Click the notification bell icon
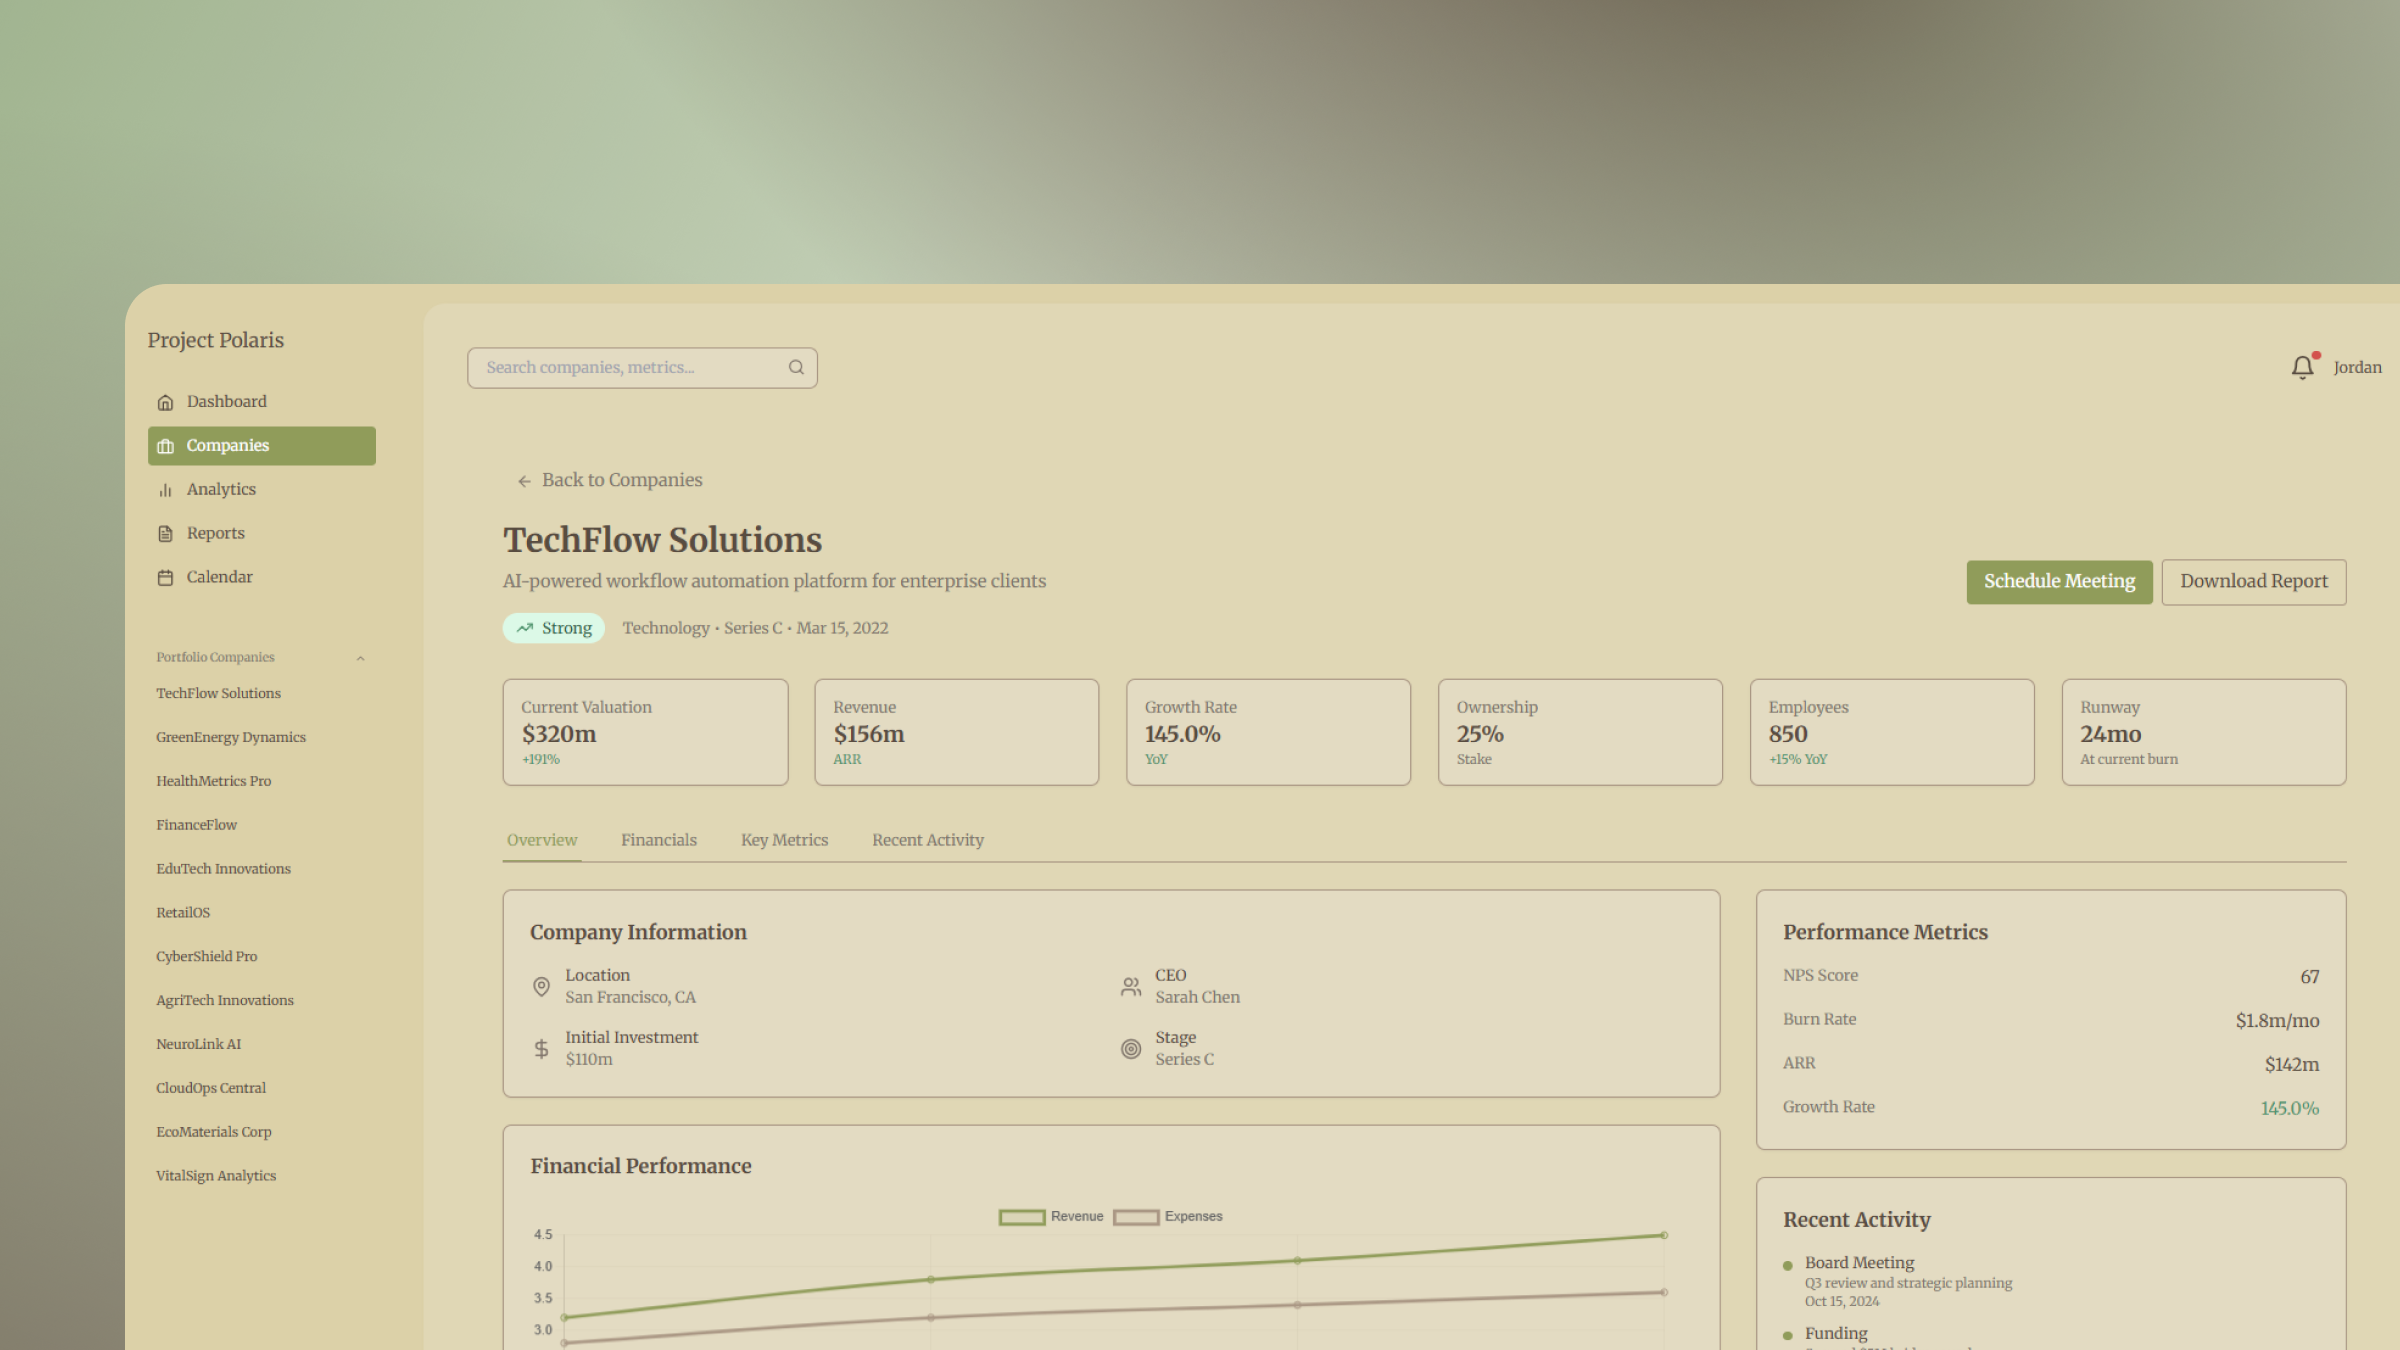 [x=2302, y=367]
